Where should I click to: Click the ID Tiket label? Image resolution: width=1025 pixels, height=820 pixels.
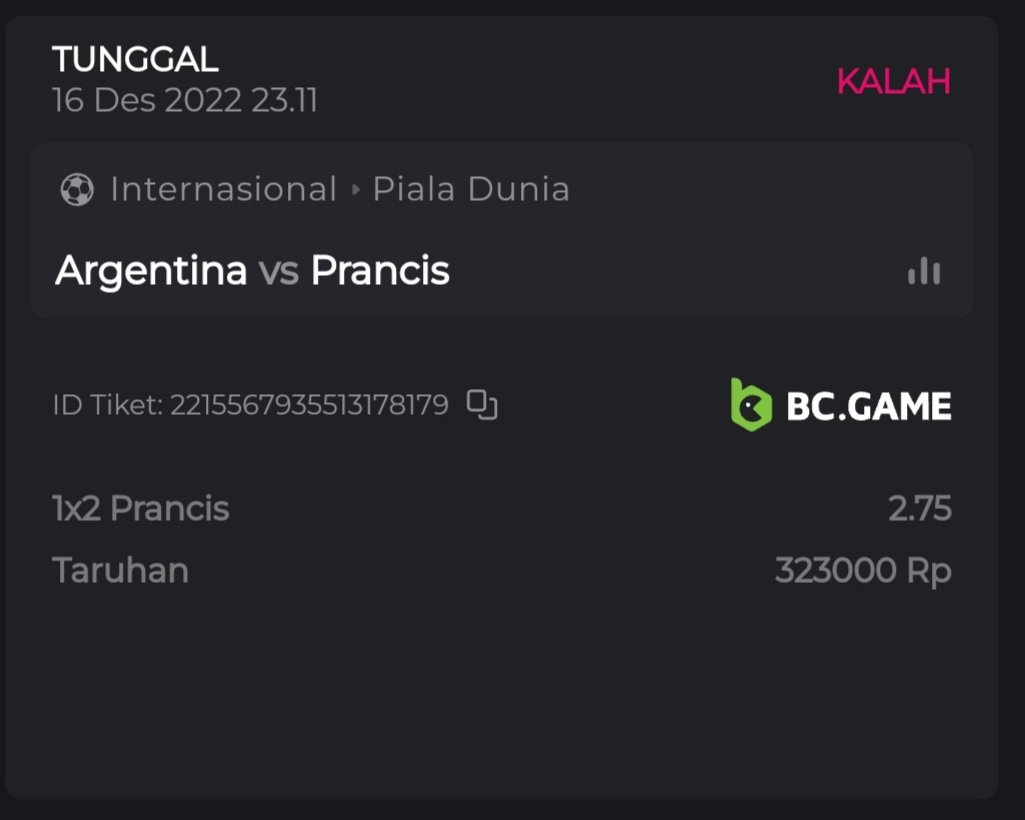107,405
